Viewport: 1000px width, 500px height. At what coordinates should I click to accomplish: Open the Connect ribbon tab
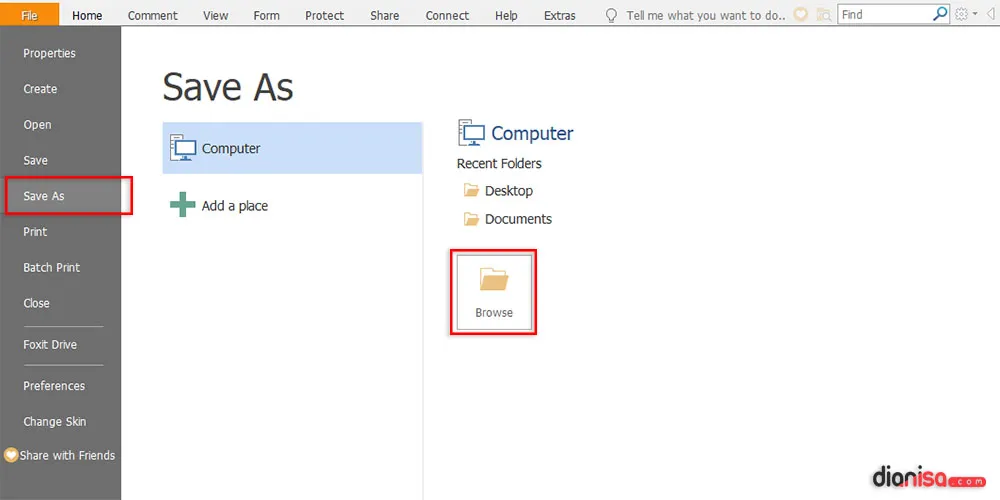pos(447,15)
